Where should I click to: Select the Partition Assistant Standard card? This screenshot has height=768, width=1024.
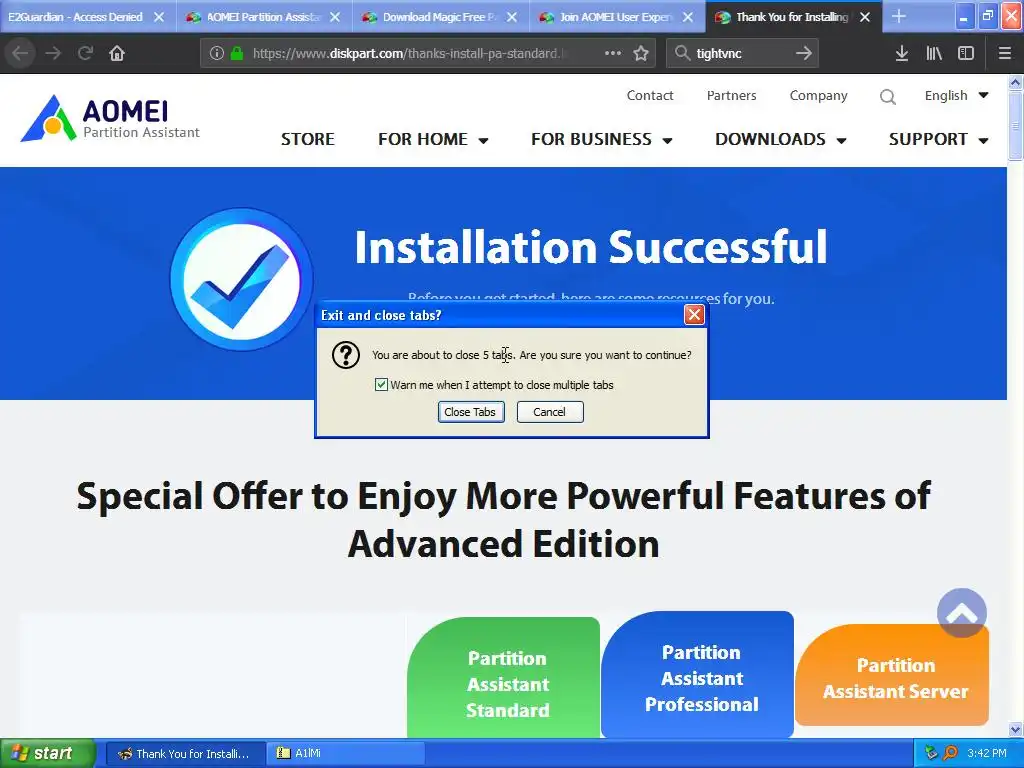tap(504, 677)
